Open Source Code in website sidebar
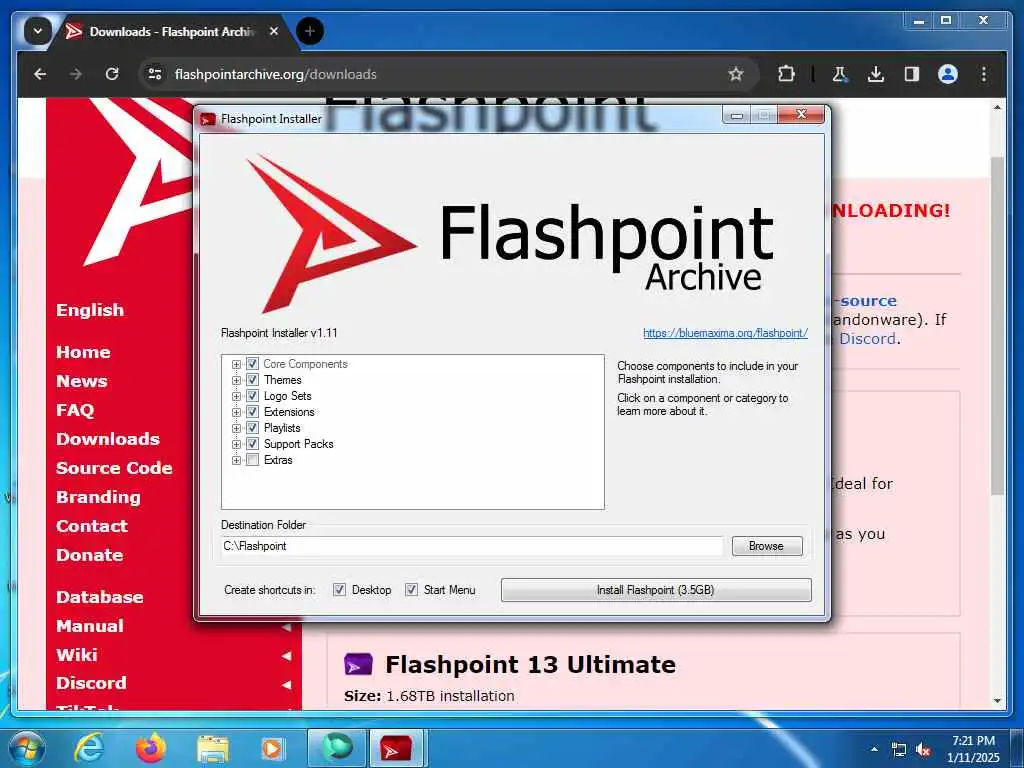 point(114,468)
